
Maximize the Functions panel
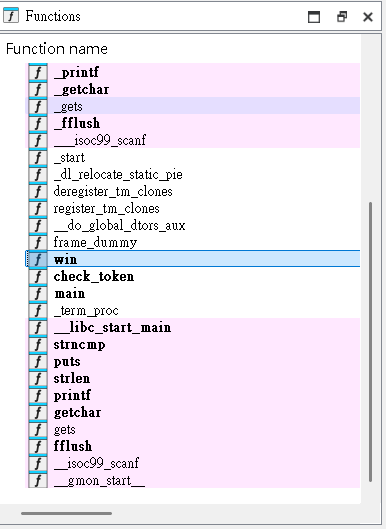click(x=314, y=17)
